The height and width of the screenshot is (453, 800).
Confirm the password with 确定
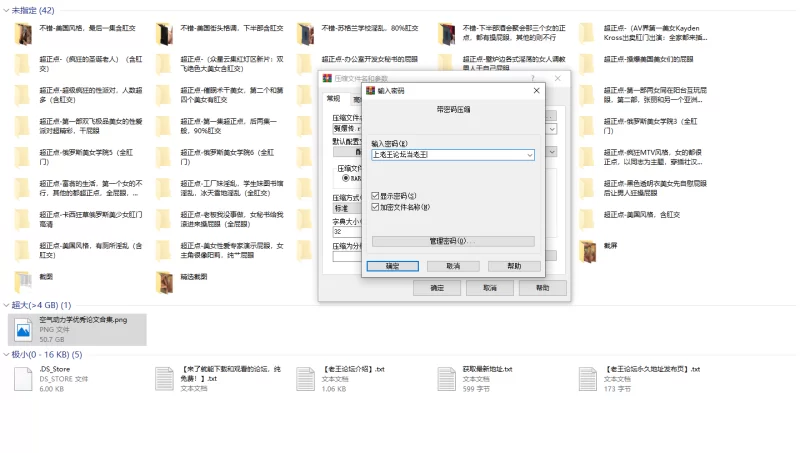pyautogui.click(x=392, y=266)
